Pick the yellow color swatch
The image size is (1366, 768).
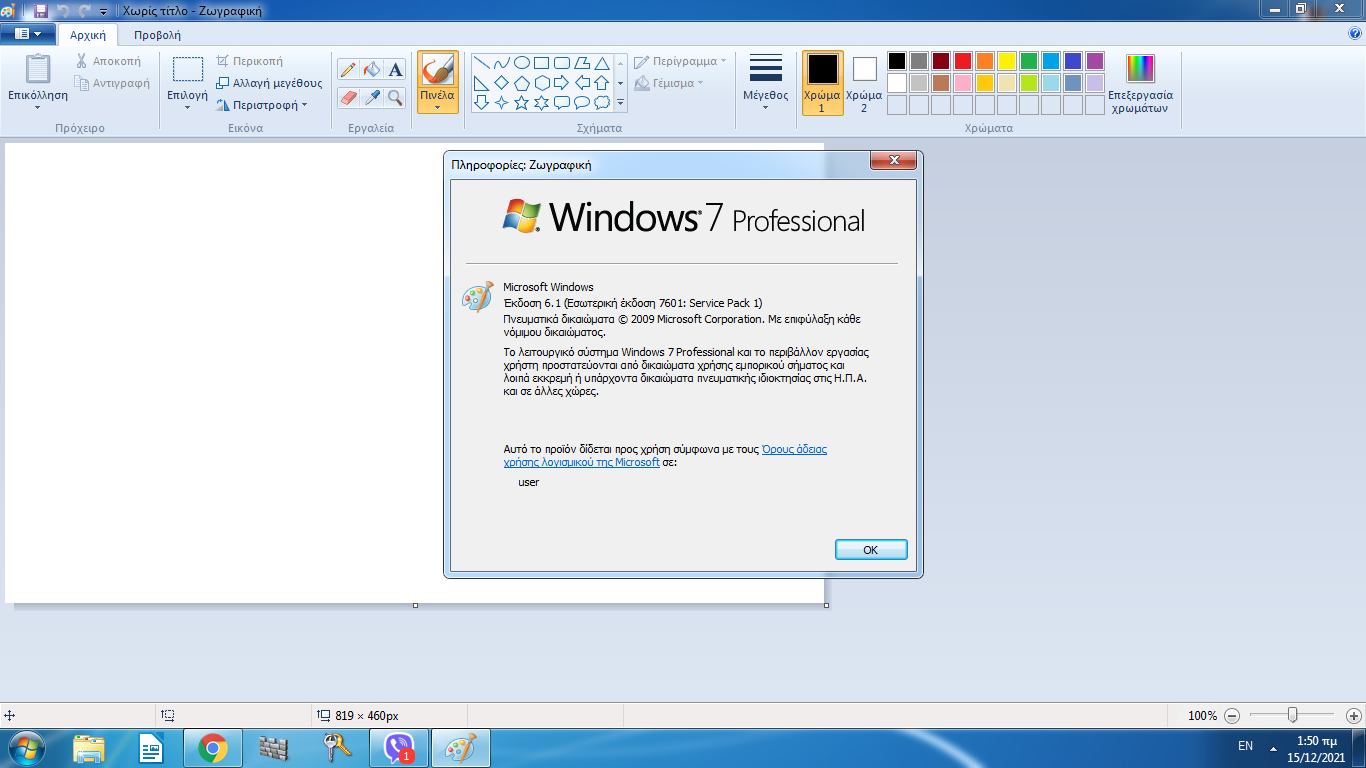tap(1007, 61)
